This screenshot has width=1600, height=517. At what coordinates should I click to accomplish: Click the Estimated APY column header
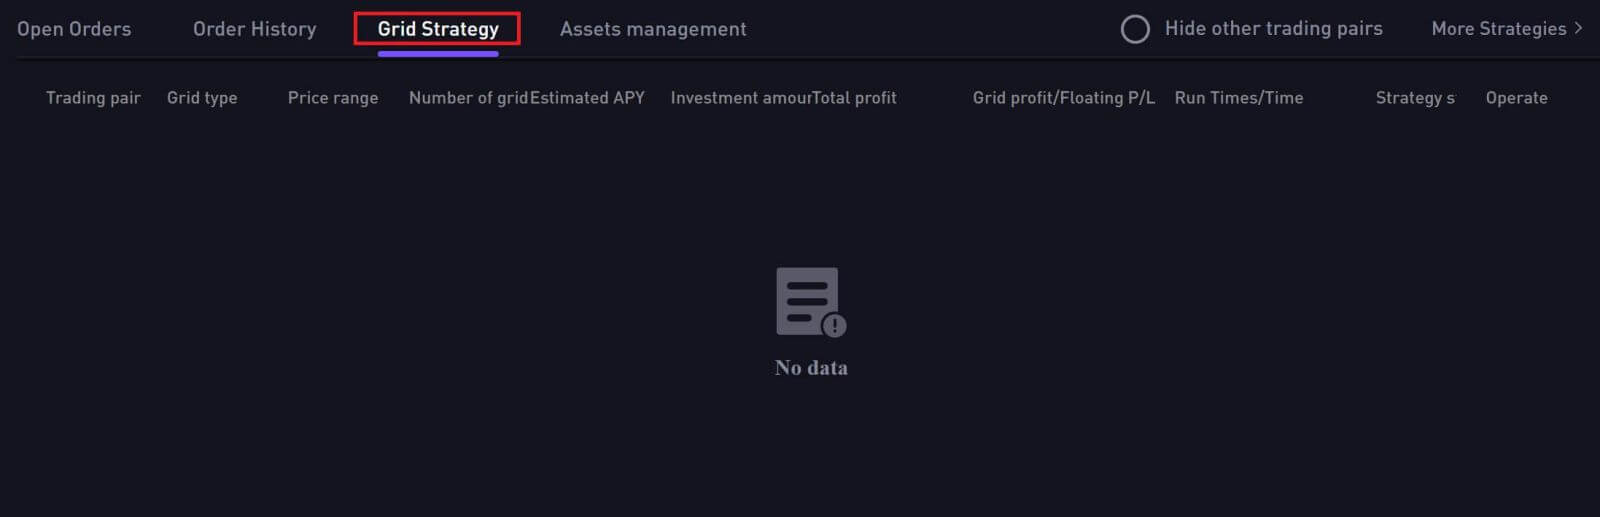pyautogui.click(x=587, y=98)
